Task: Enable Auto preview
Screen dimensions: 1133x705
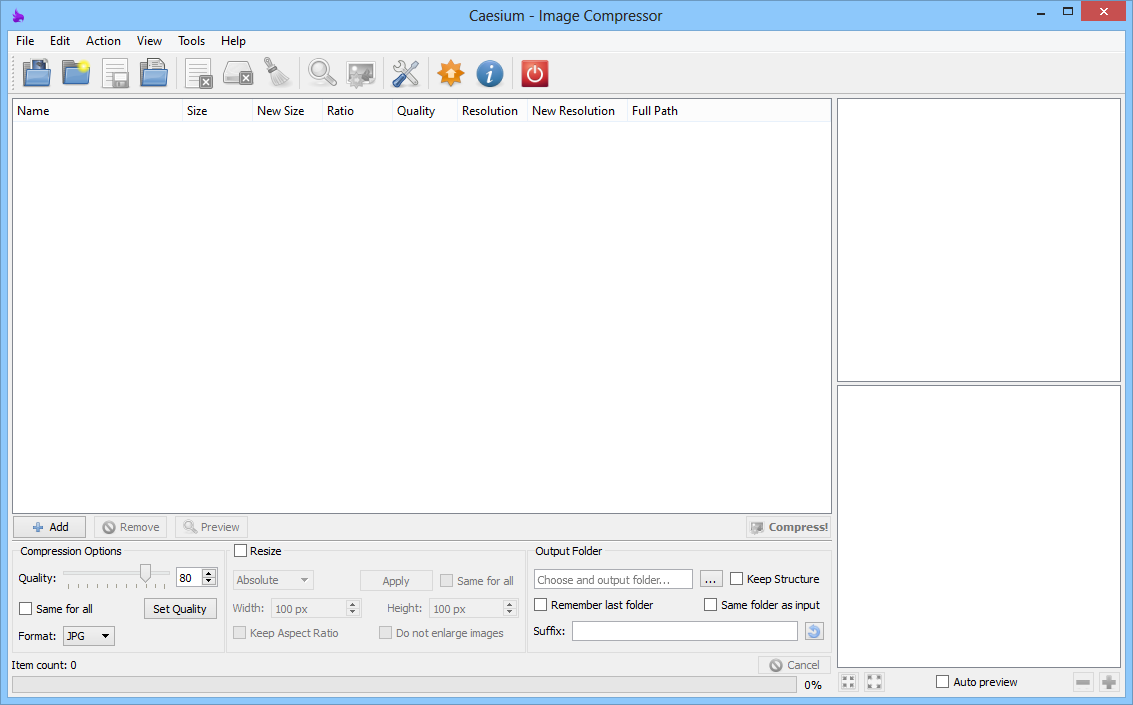Action: (941, 681)
